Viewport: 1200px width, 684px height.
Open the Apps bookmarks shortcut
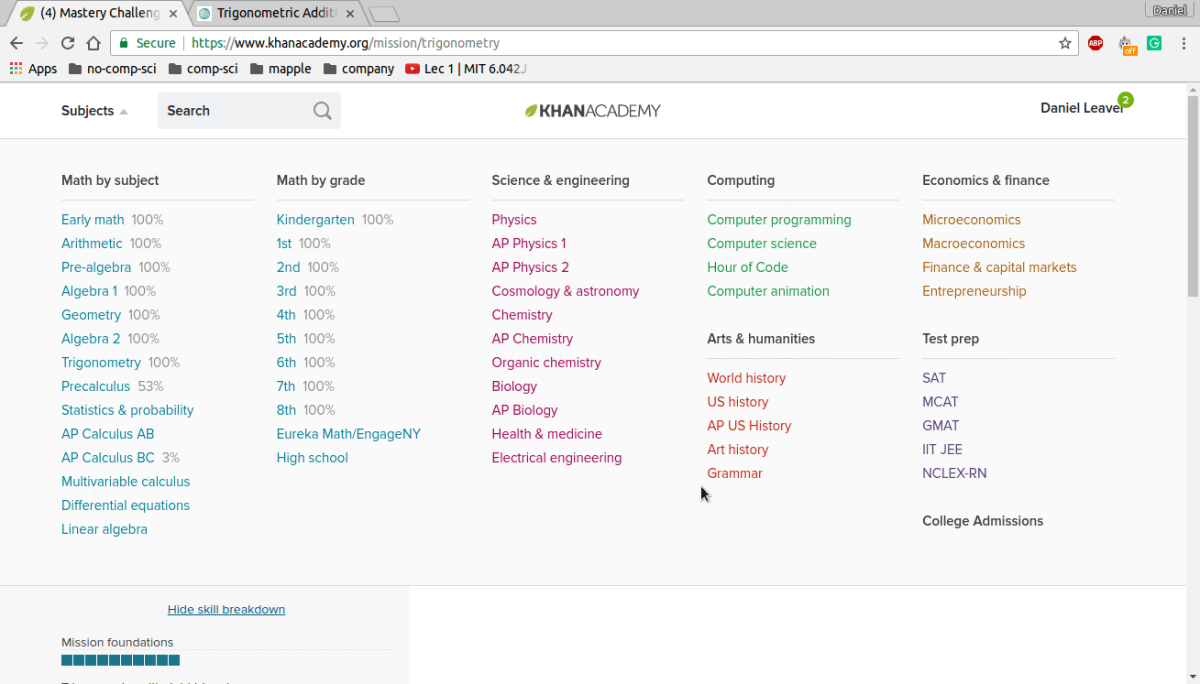click(33, 69)
